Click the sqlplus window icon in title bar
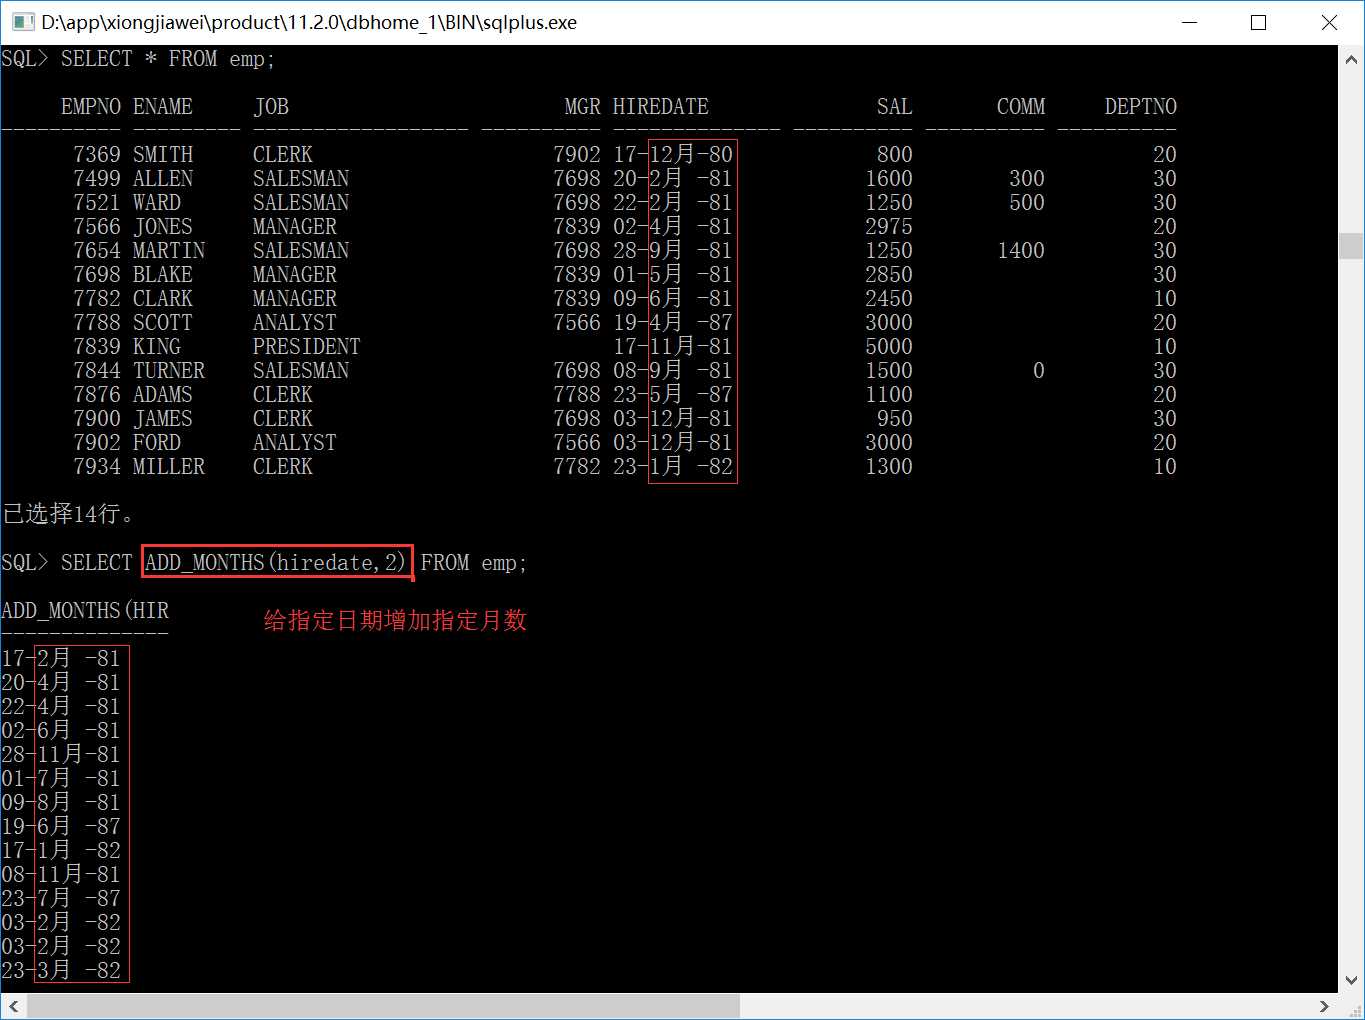1365x1020 pixels. pyautogui.click(x=22, y=22)
